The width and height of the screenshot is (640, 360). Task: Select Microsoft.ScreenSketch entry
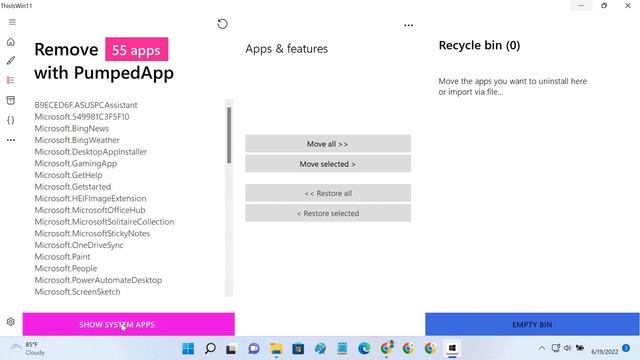pos(78,292)
